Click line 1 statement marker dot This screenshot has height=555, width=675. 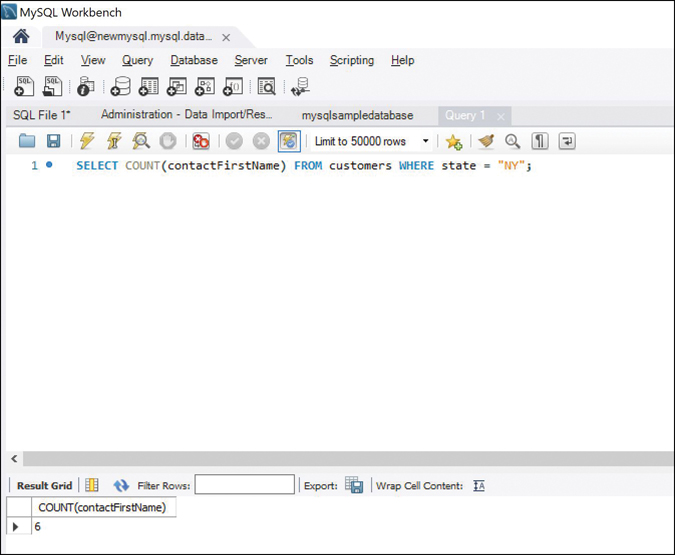click(49, 164)
